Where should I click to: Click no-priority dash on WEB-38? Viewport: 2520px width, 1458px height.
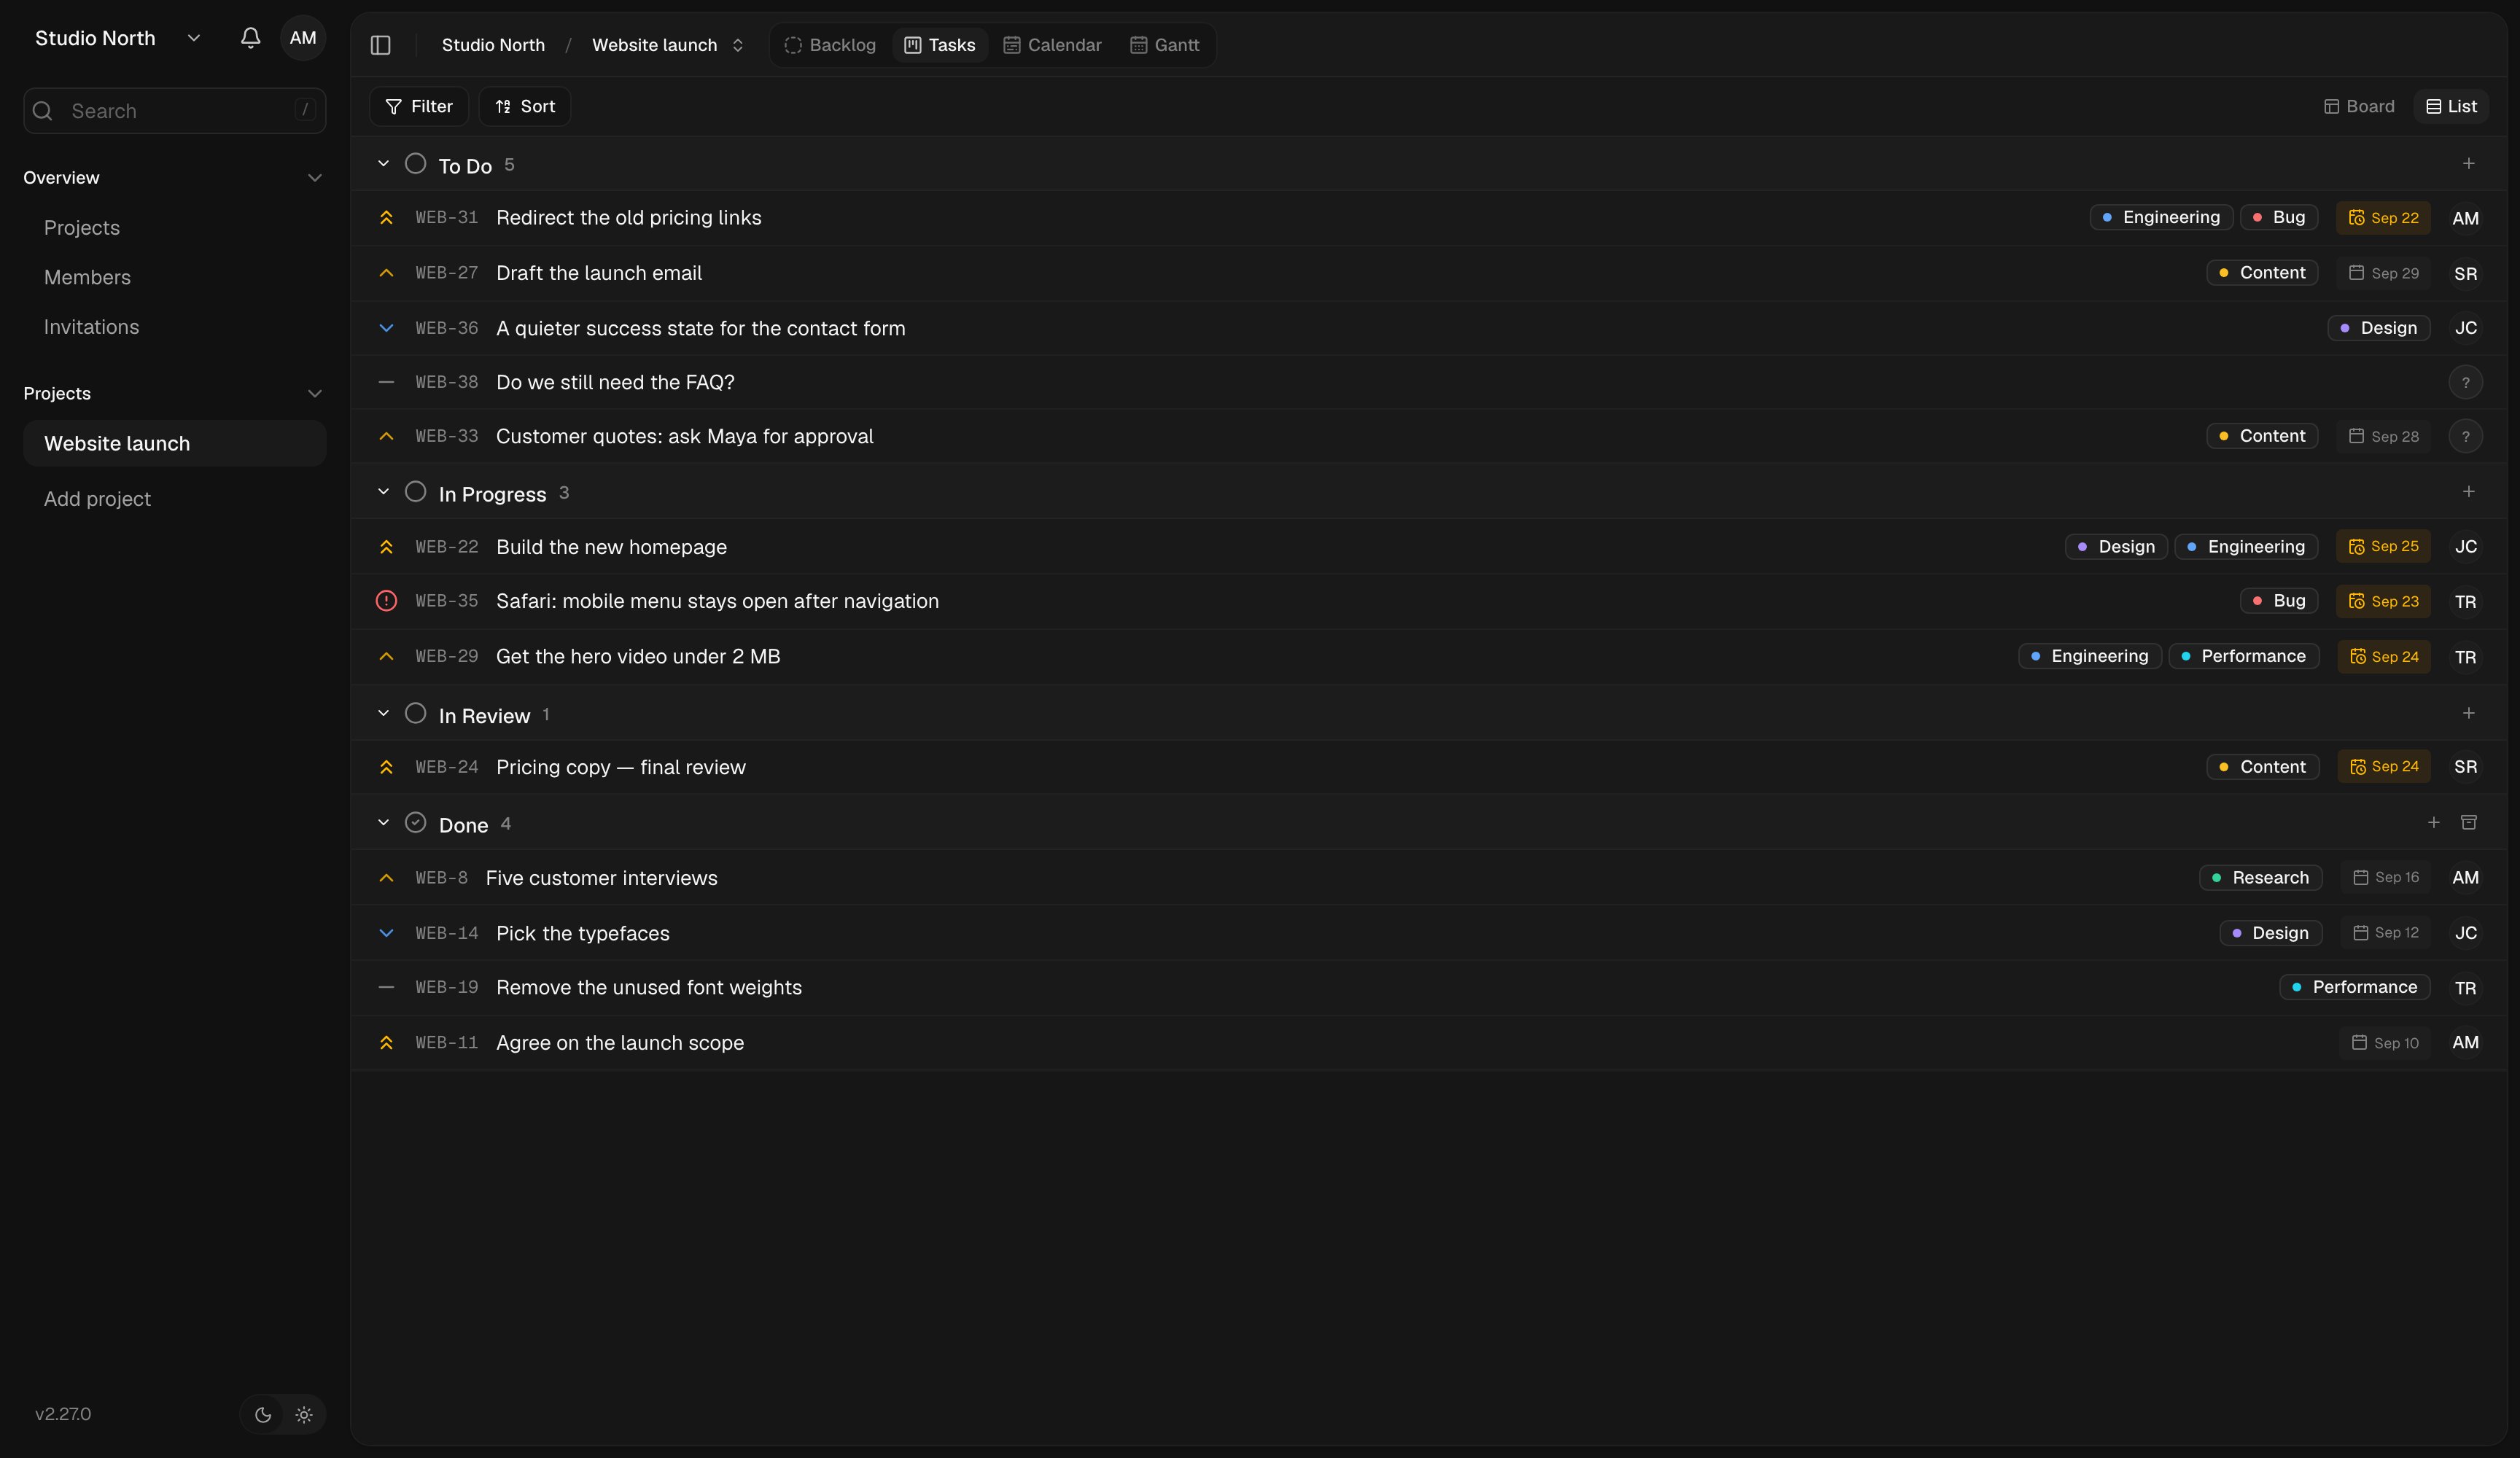pos(386,382)
